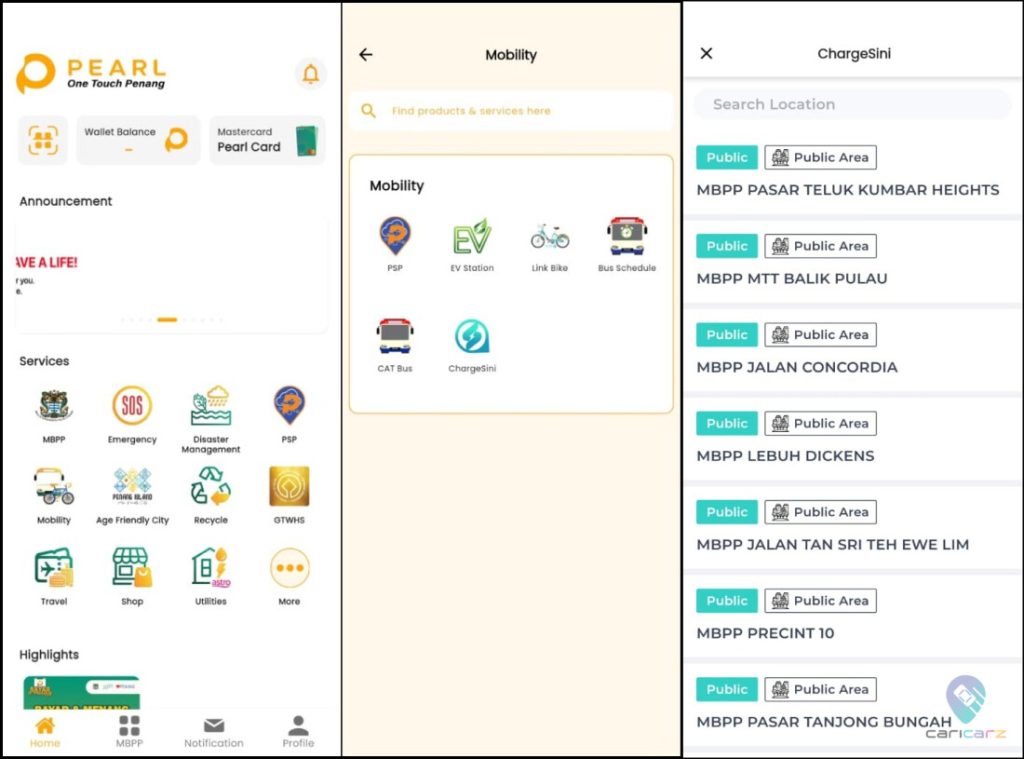Open Age Friendly City service
Viewport: 1024px width, 759px height.
click(132, 496)
